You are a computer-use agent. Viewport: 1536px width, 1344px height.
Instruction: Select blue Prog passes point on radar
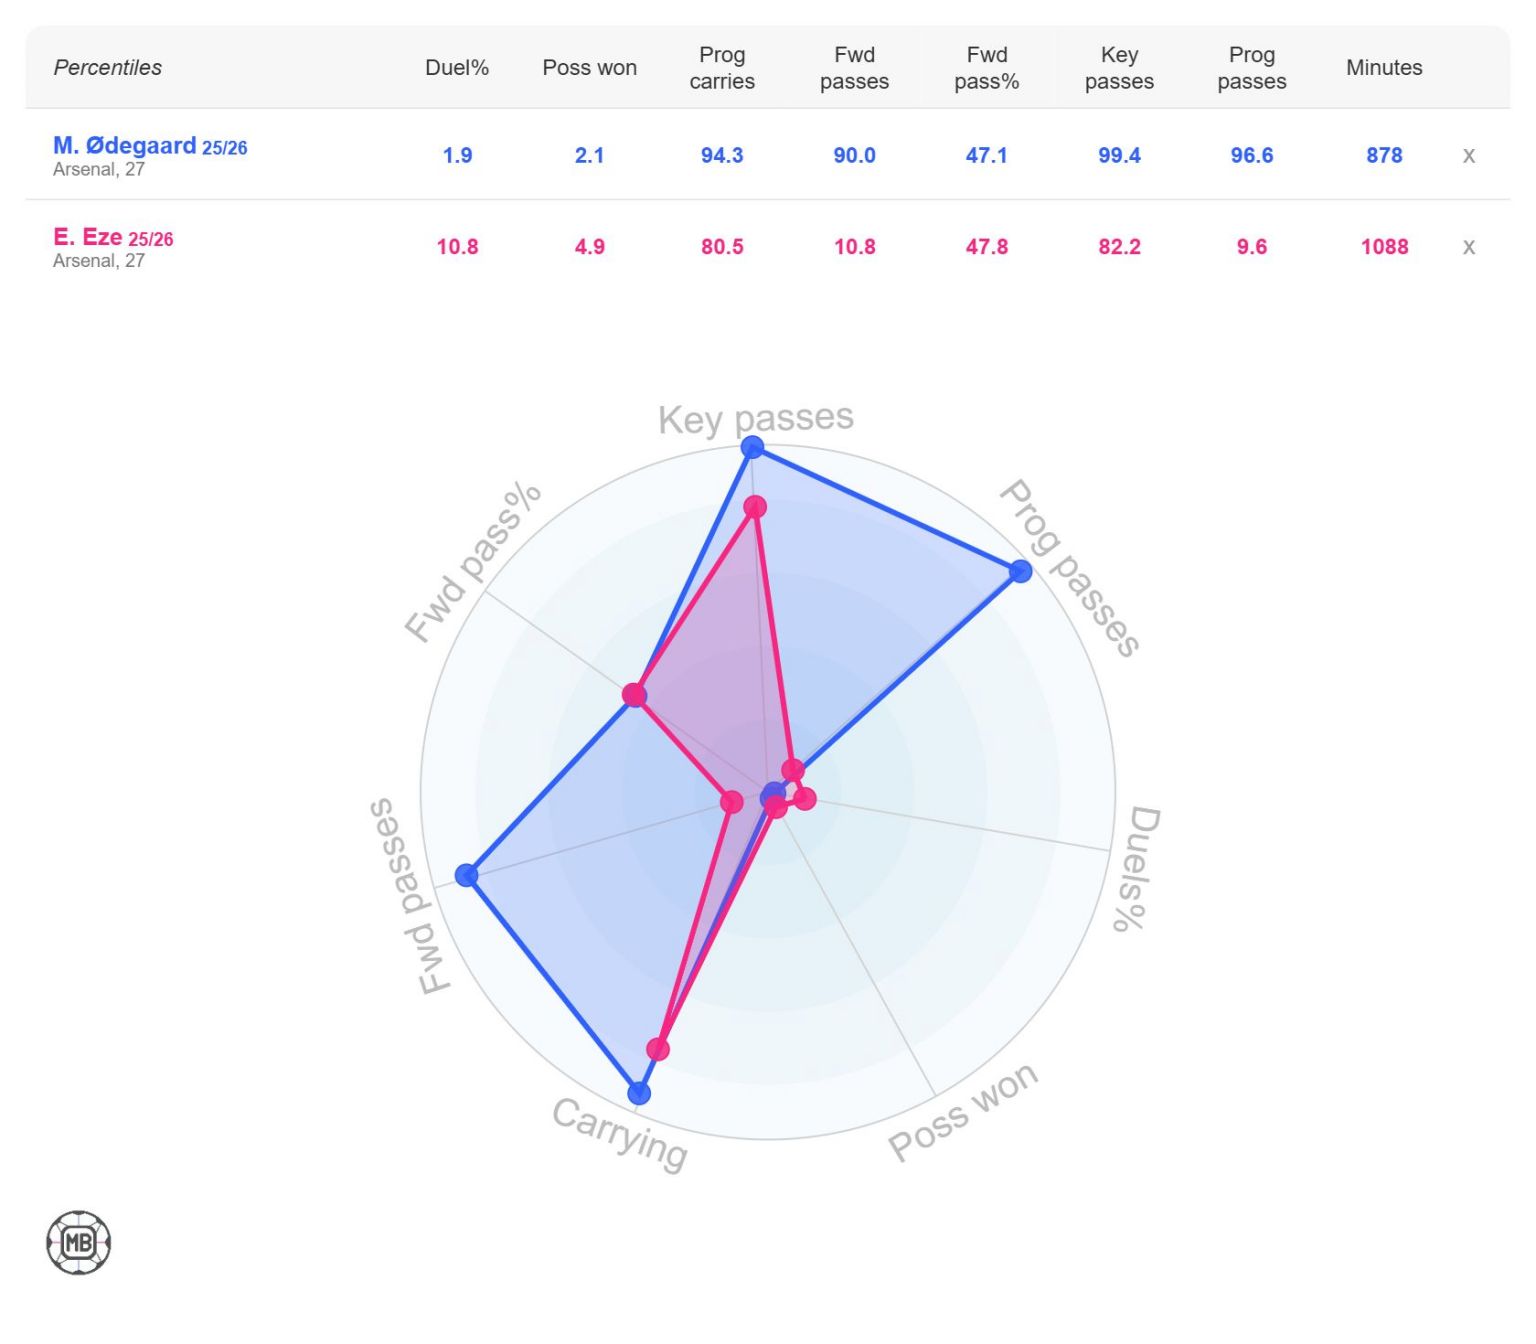[x=1020, y=571]
